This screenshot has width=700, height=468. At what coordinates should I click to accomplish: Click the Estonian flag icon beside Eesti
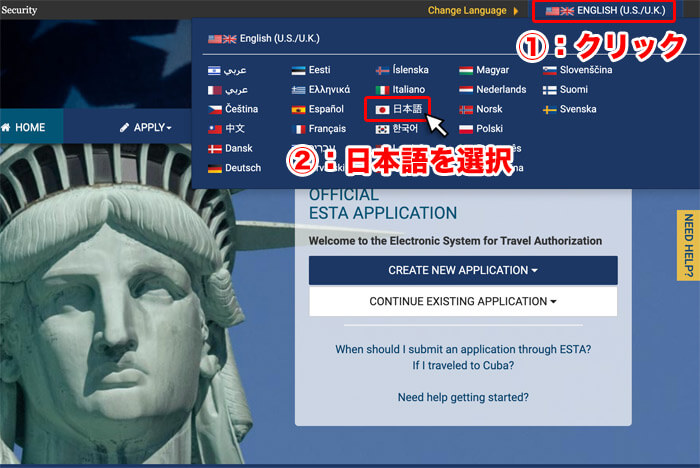coord(298,70)
